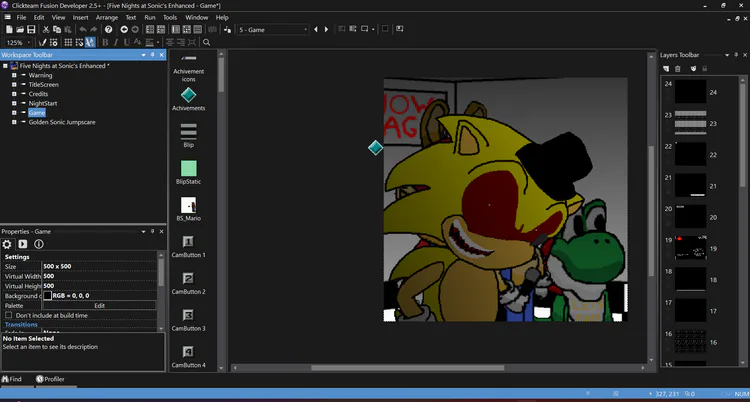Viewport: 750px width, 402px height.
Task: Select the CamButton 1 object
Action: [188, 246]
